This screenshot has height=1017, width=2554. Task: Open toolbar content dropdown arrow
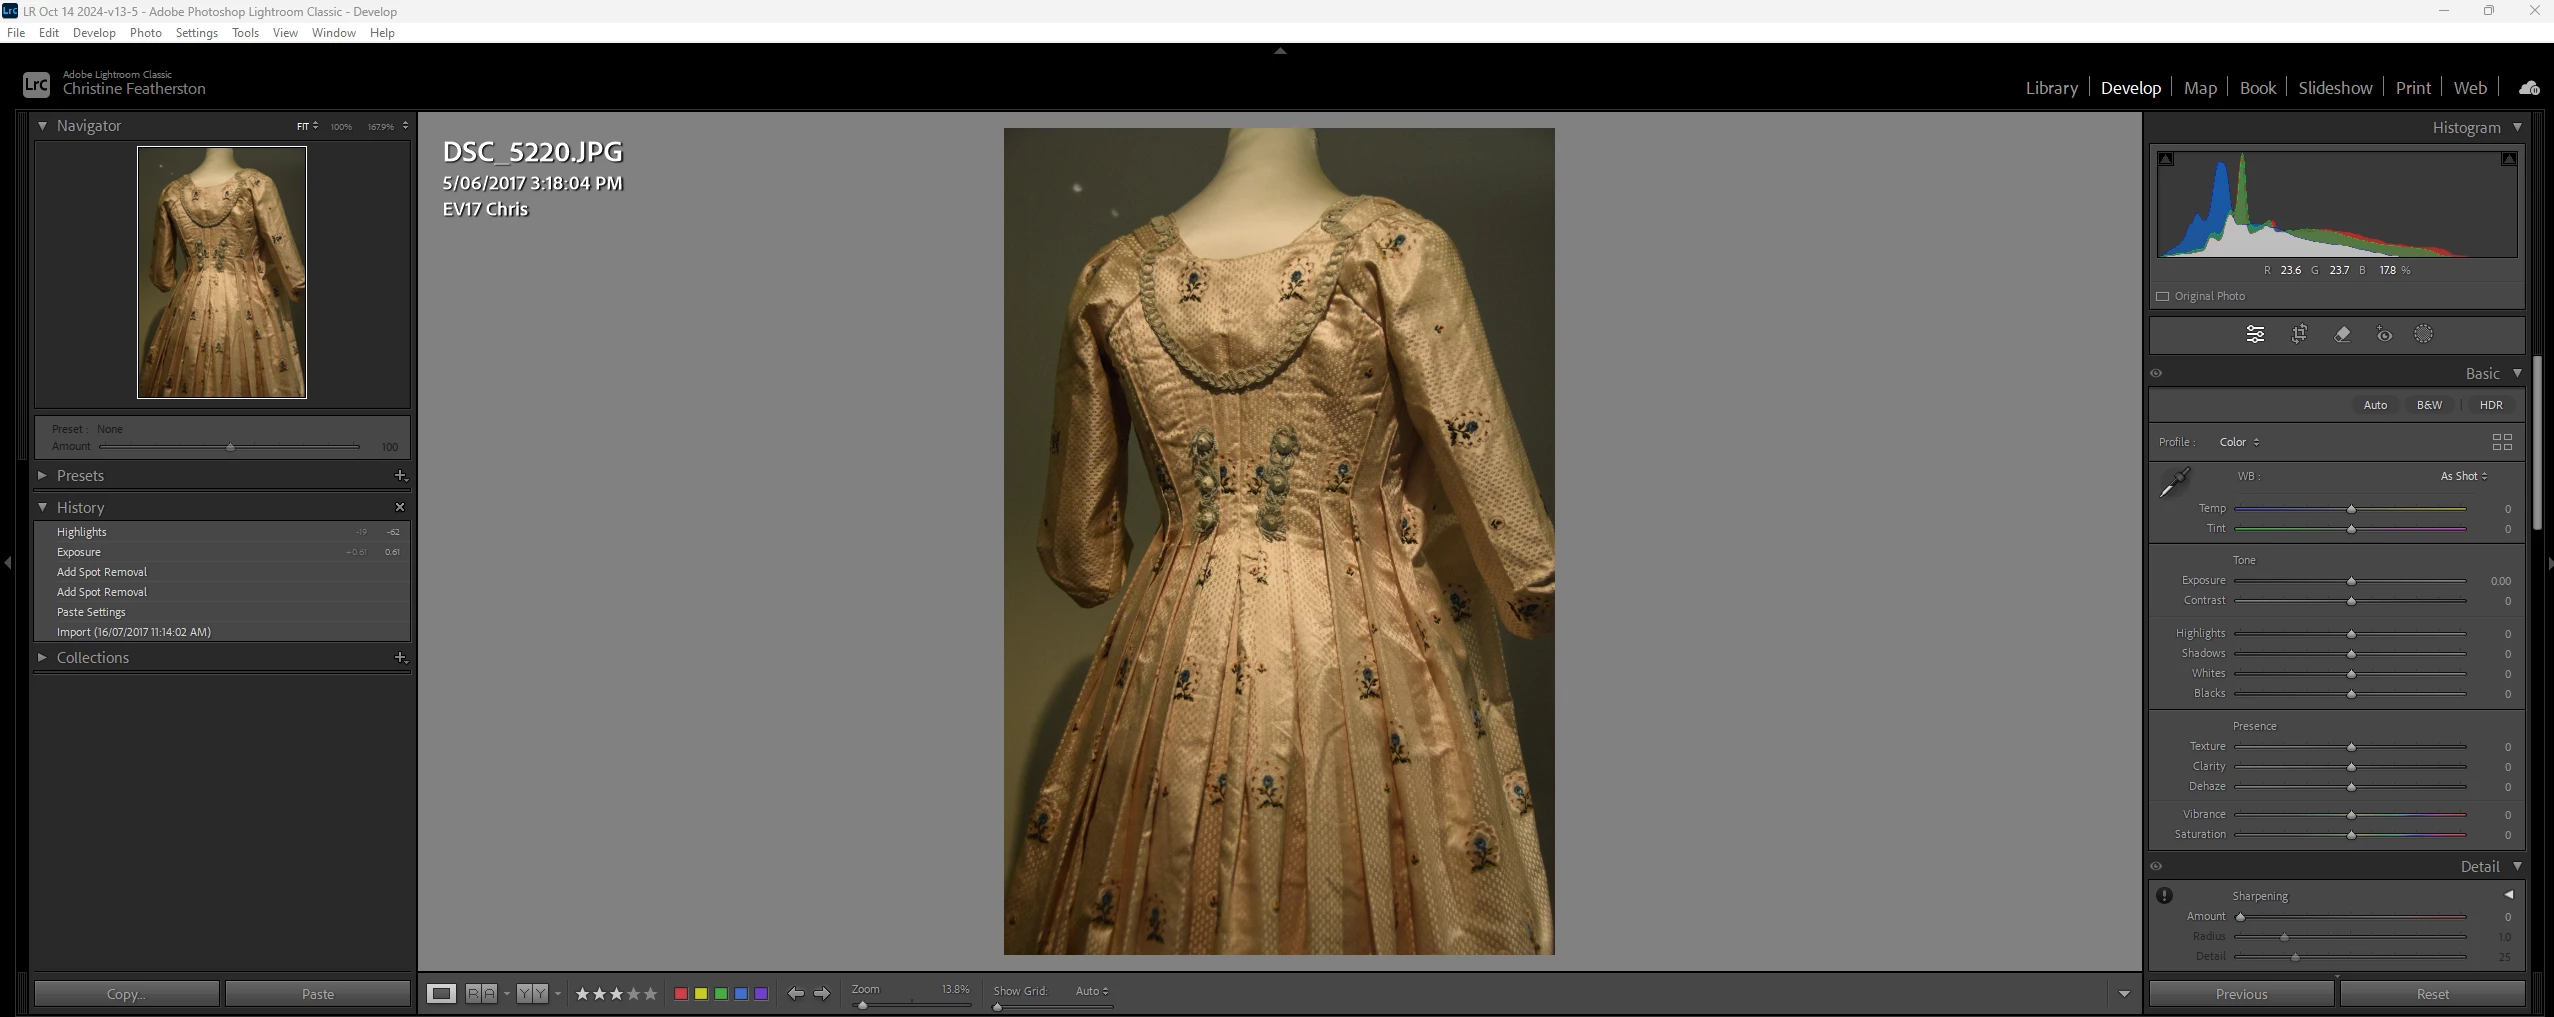coord(2124,994)
